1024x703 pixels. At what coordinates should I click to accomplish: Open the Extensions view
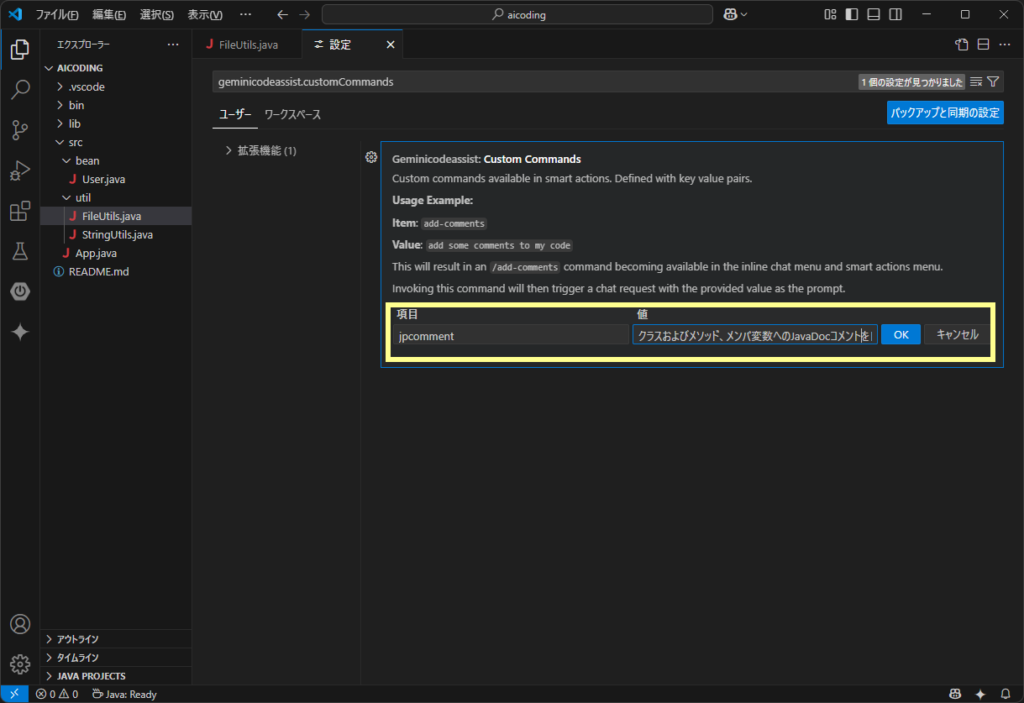(20, 210)
